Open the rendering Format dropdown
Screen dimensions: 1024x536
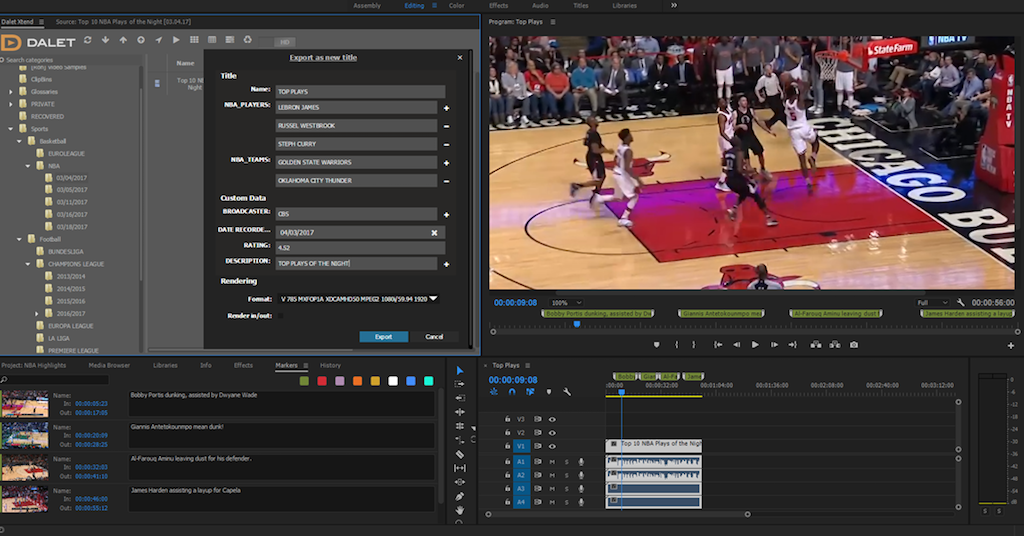pos(359,298)
